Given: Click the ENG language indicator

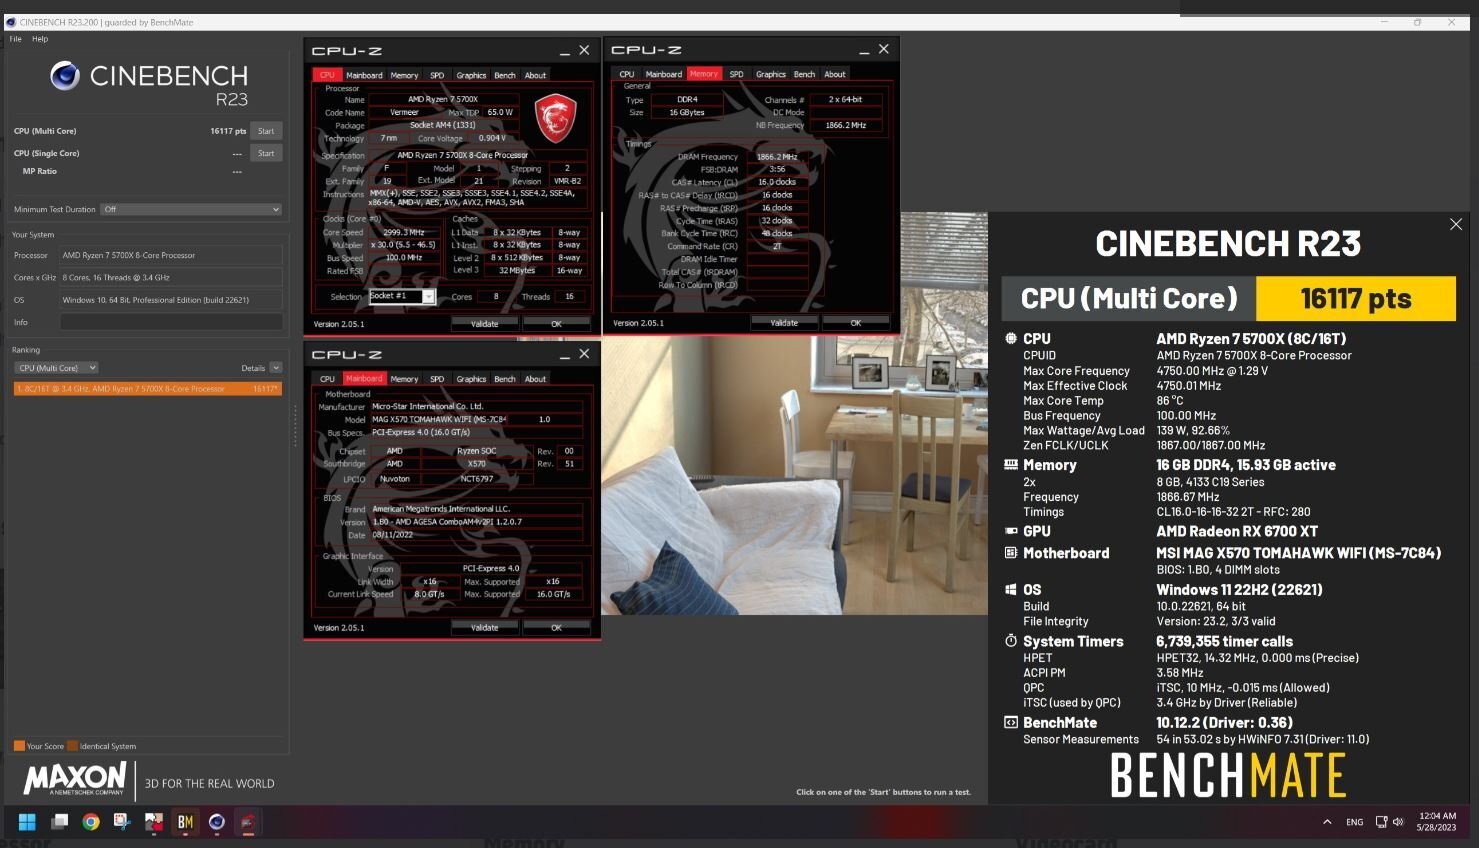Looking at the screenshot, I should [1354, 822].
